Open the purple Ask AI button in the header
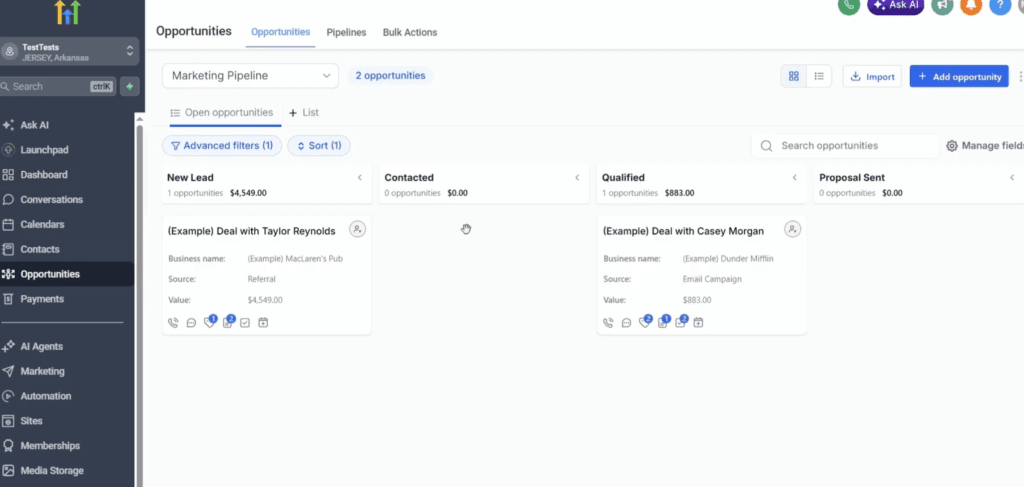 click(x=895, y=5)
